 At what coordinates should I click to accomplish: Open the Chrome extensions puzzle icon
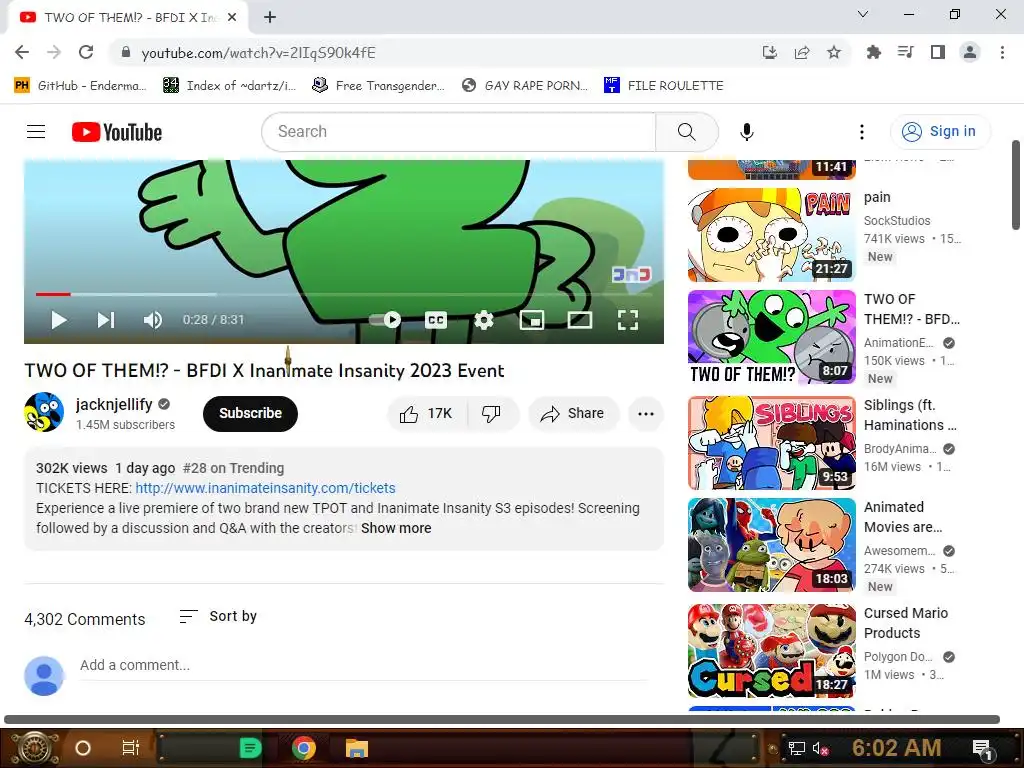pyautogui.click(x=873, y=52)
